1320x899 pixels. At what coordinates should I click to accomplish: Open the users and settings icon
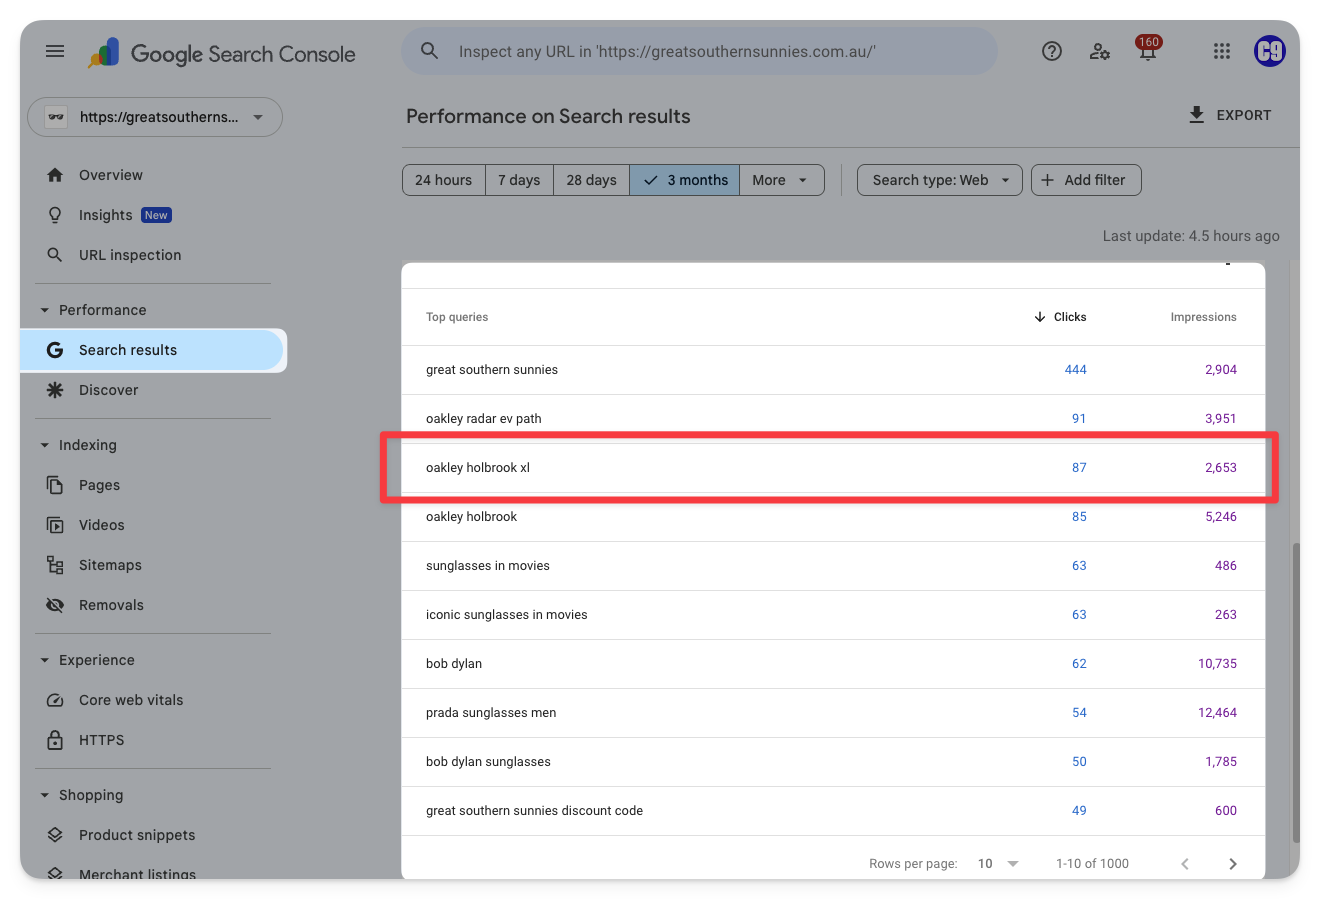(x=1099, y=52)
